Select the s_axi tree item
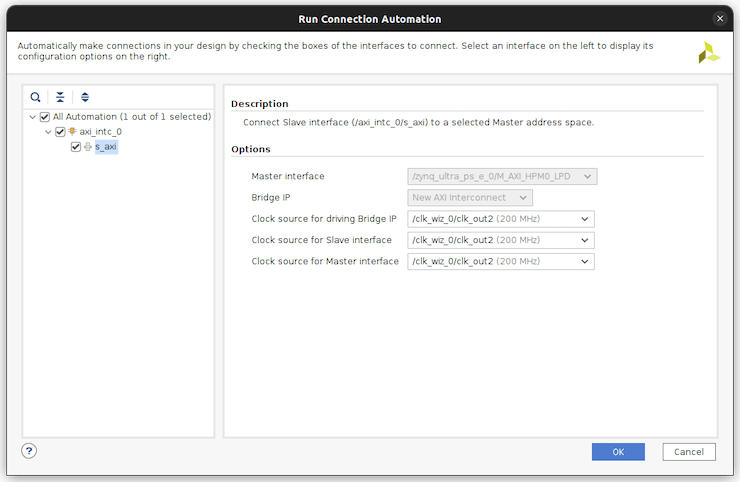 click(106, 147)
